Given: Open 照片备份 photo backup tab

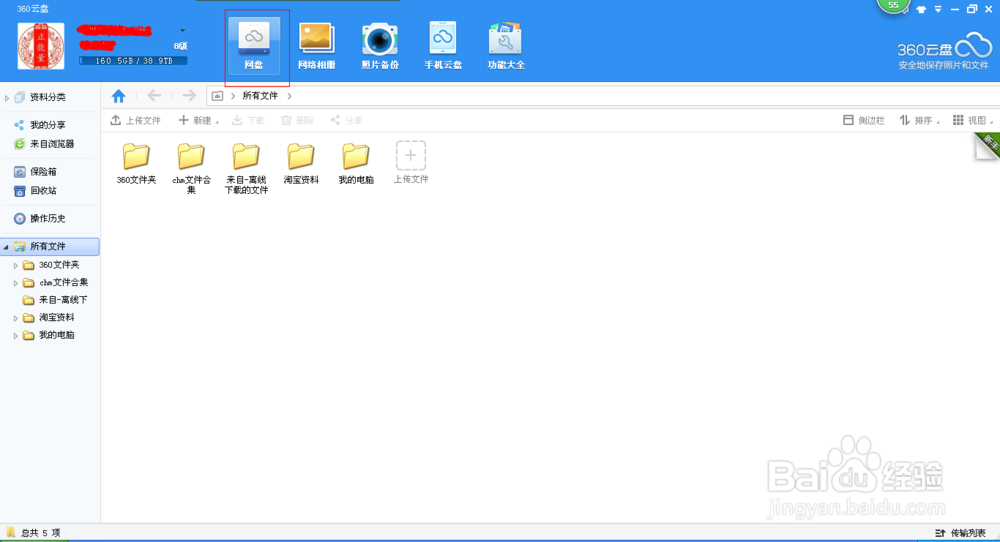Looking at the screenshot, I should tap(379, 46).
